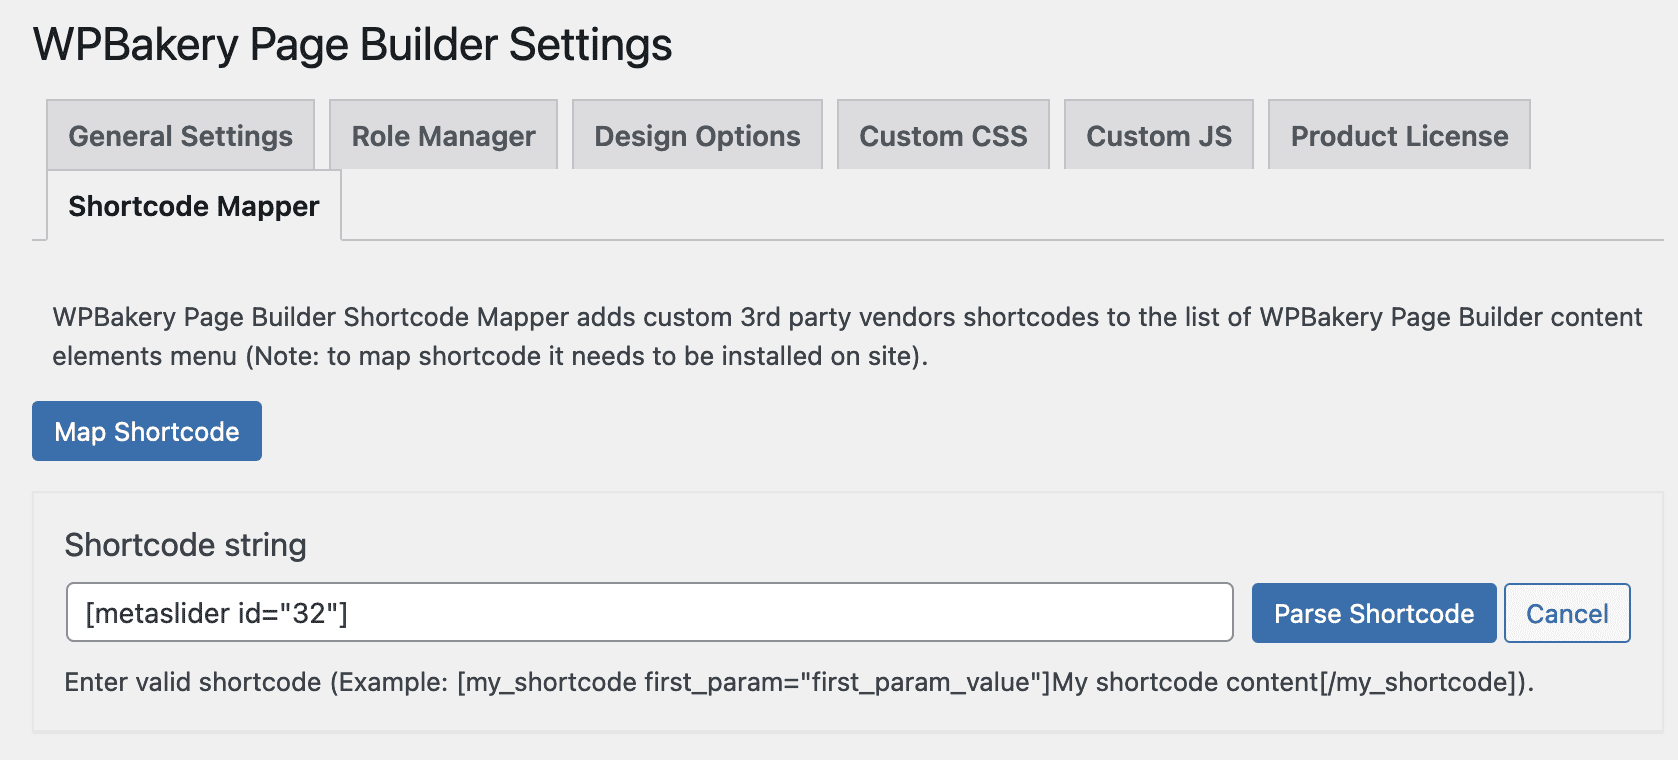Click the "Enter valid shortcode" hint text
The height and width of the screenshot is (760, 1678).
pos(193,682)
